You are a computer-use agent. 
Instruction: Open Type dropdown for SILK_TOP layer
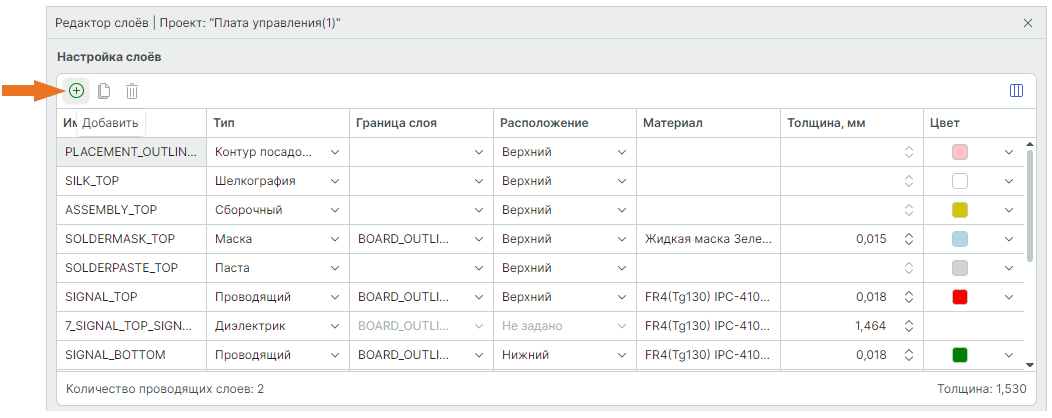click(335, 181)
